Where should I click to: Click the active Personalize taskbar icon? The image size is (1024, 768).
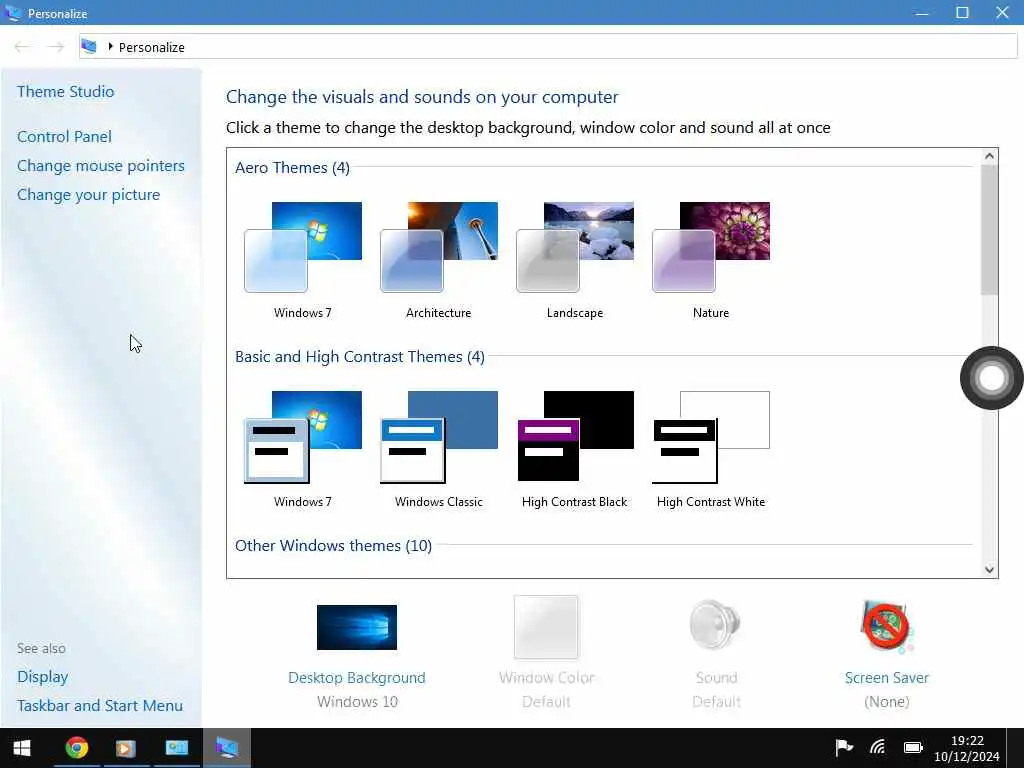[x=227, y=748]
